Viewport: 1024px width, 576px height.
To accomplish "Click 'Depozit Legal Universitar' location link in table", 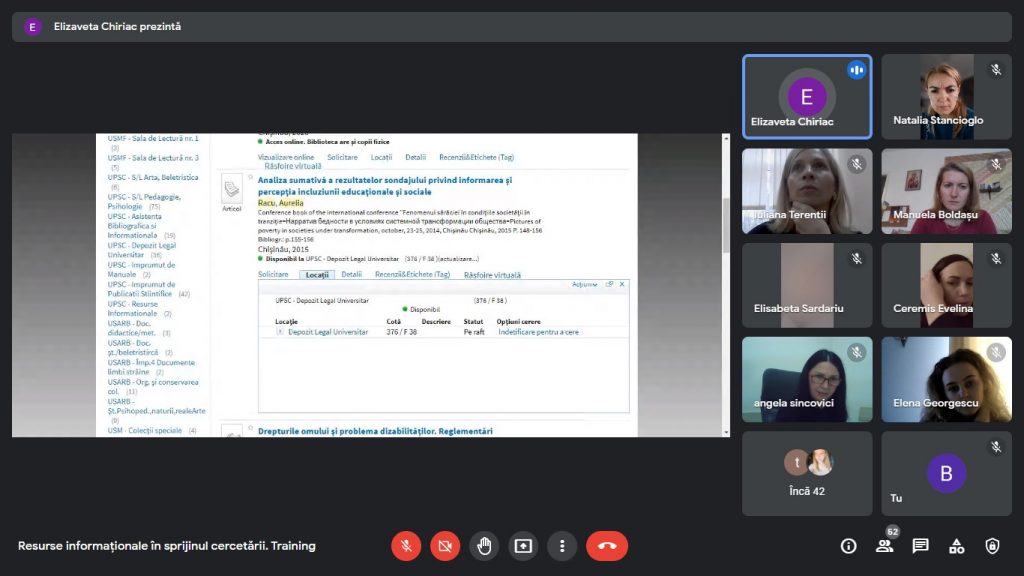I will coord(328,332).
